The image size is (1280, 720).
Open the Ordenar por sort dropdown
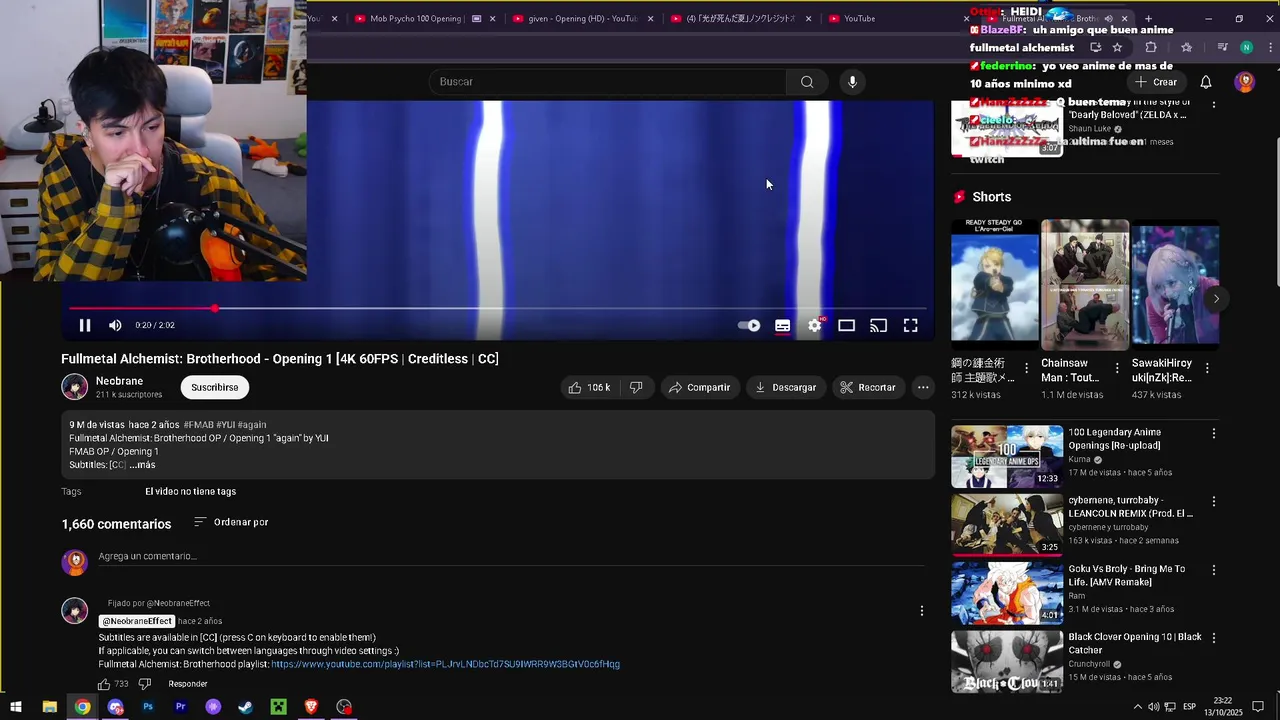pyautogui.click(x=231, y=522)
